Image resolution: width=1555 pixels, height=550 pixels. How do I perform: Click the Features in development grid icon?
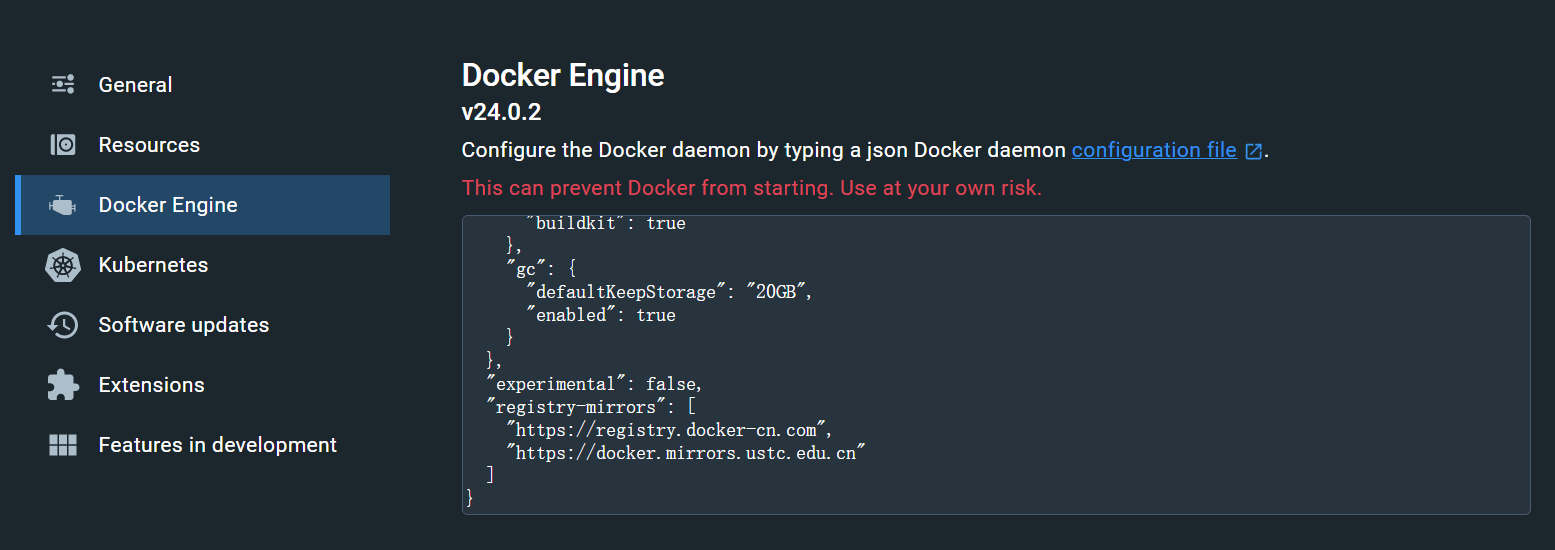point(63,445)
